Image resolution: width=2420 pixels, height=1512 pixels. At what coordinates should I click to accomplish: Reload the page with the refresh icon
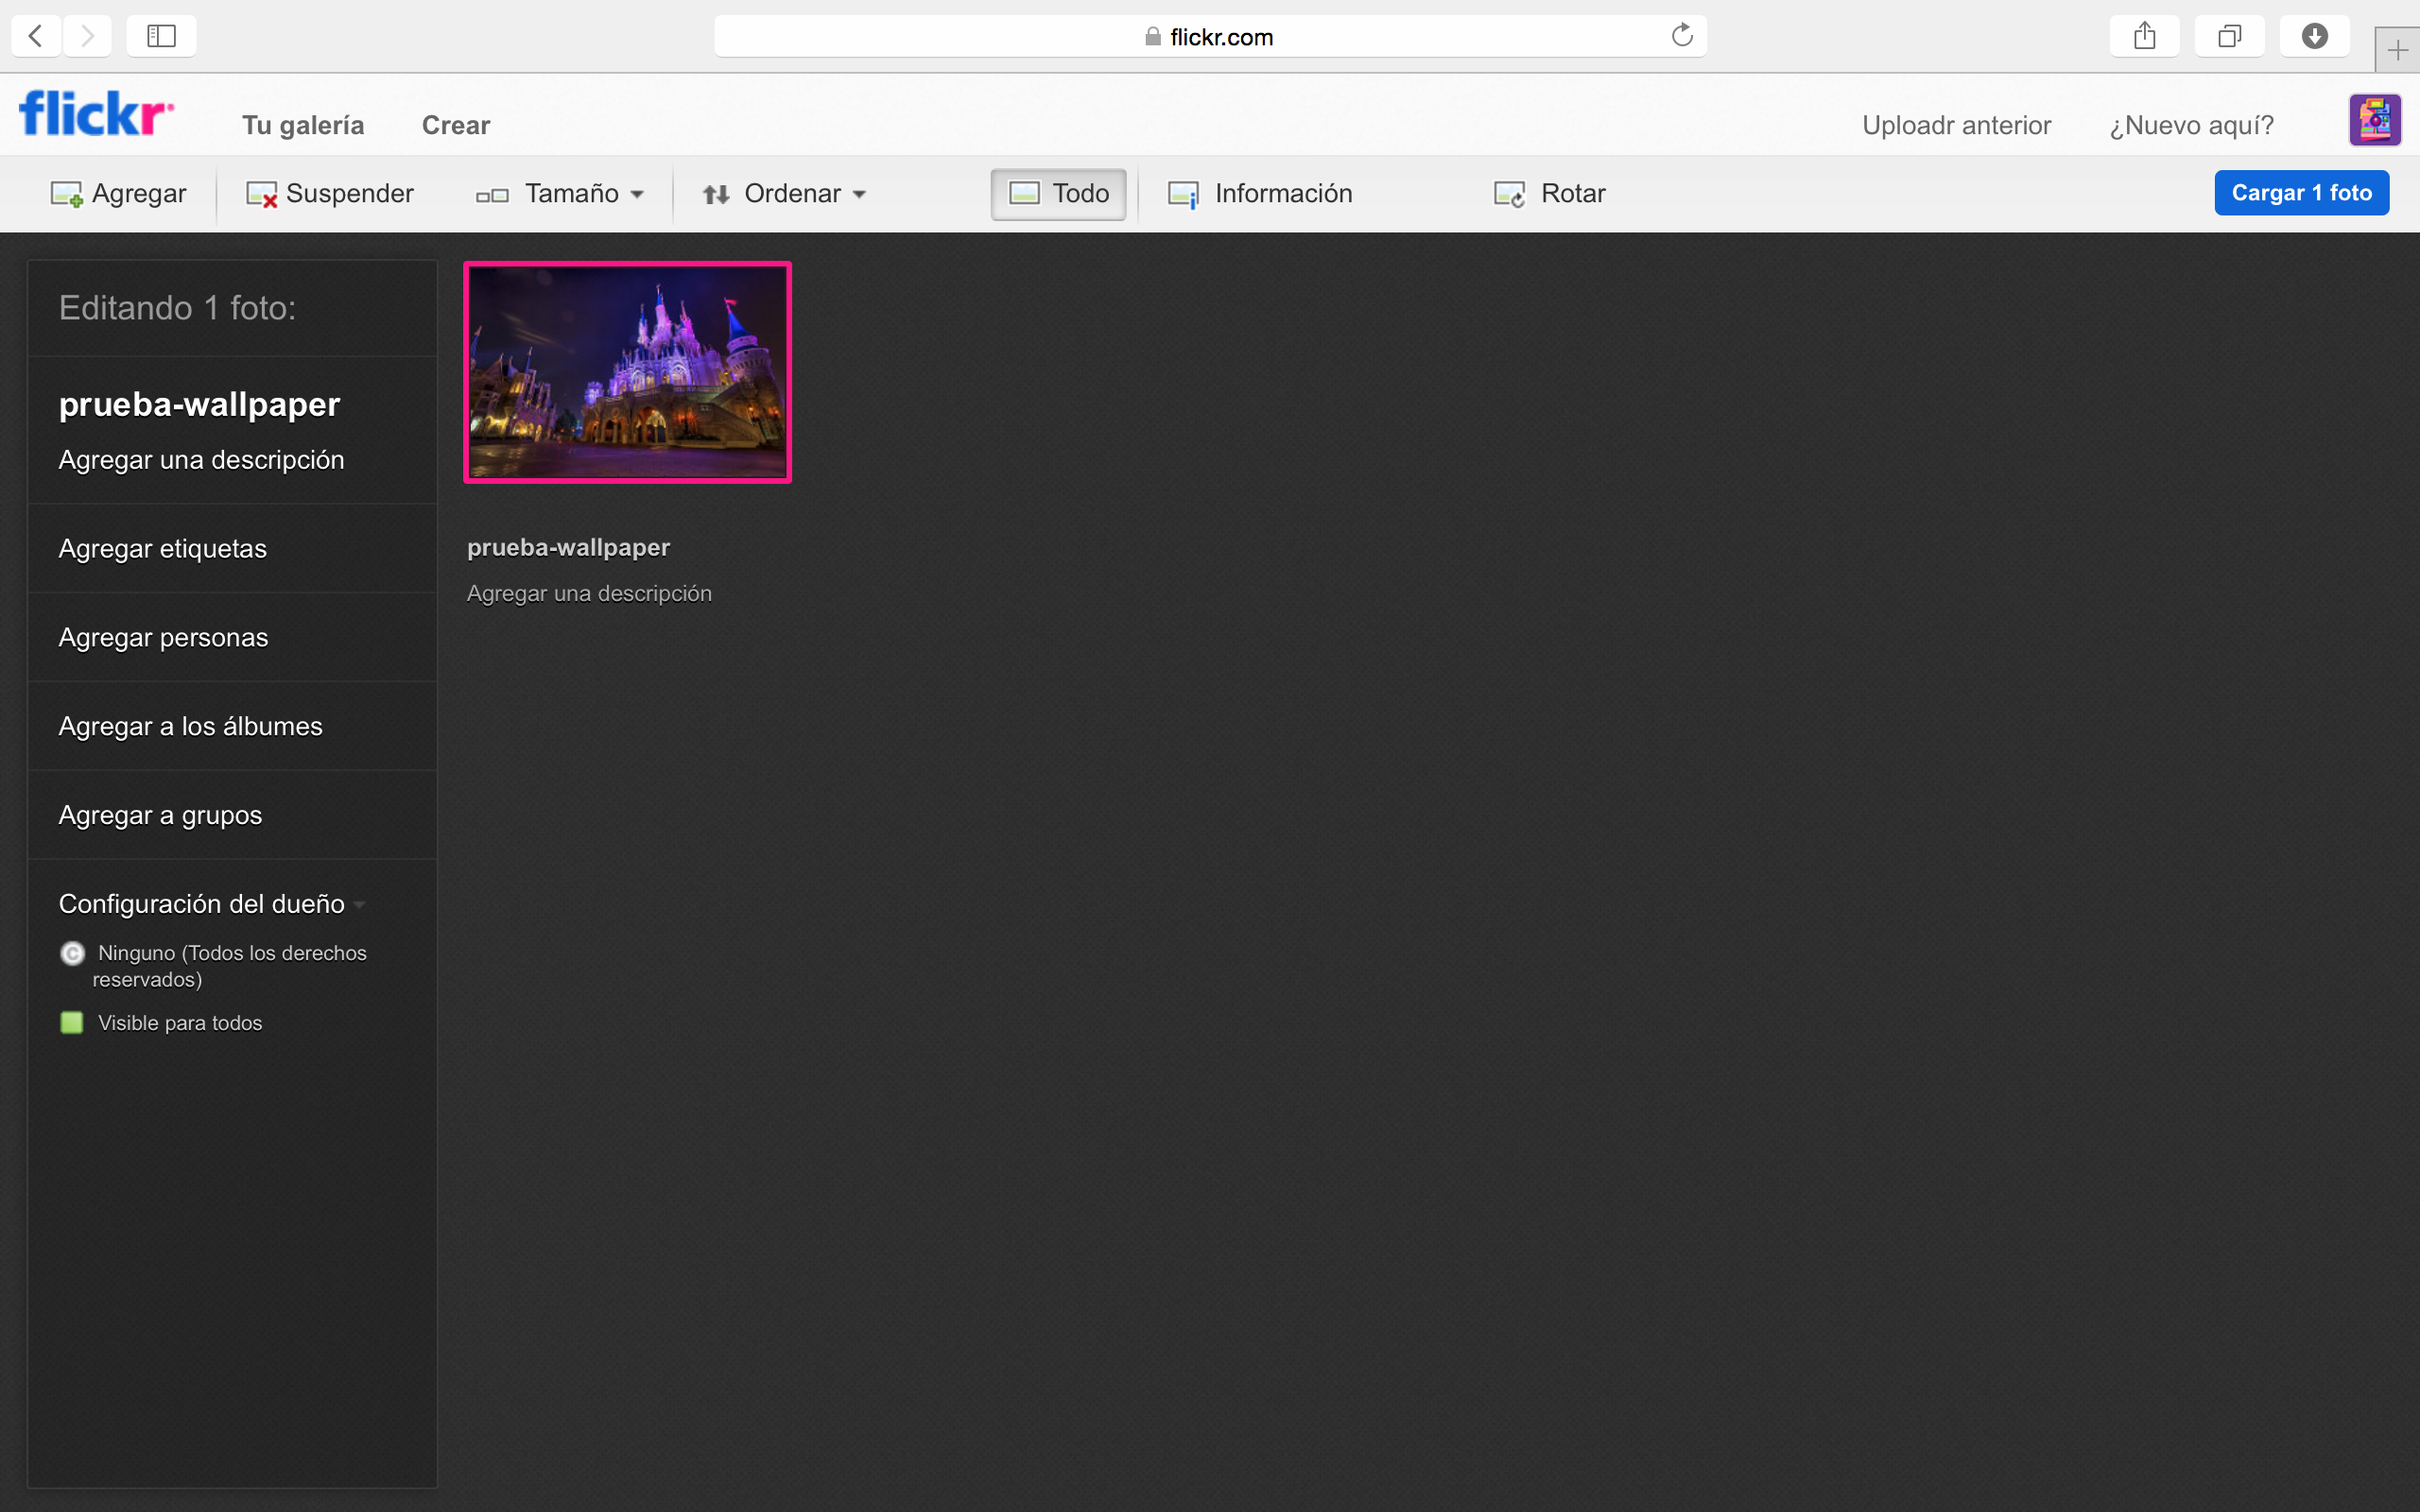pyautogui.click(x=1682, y=36)
